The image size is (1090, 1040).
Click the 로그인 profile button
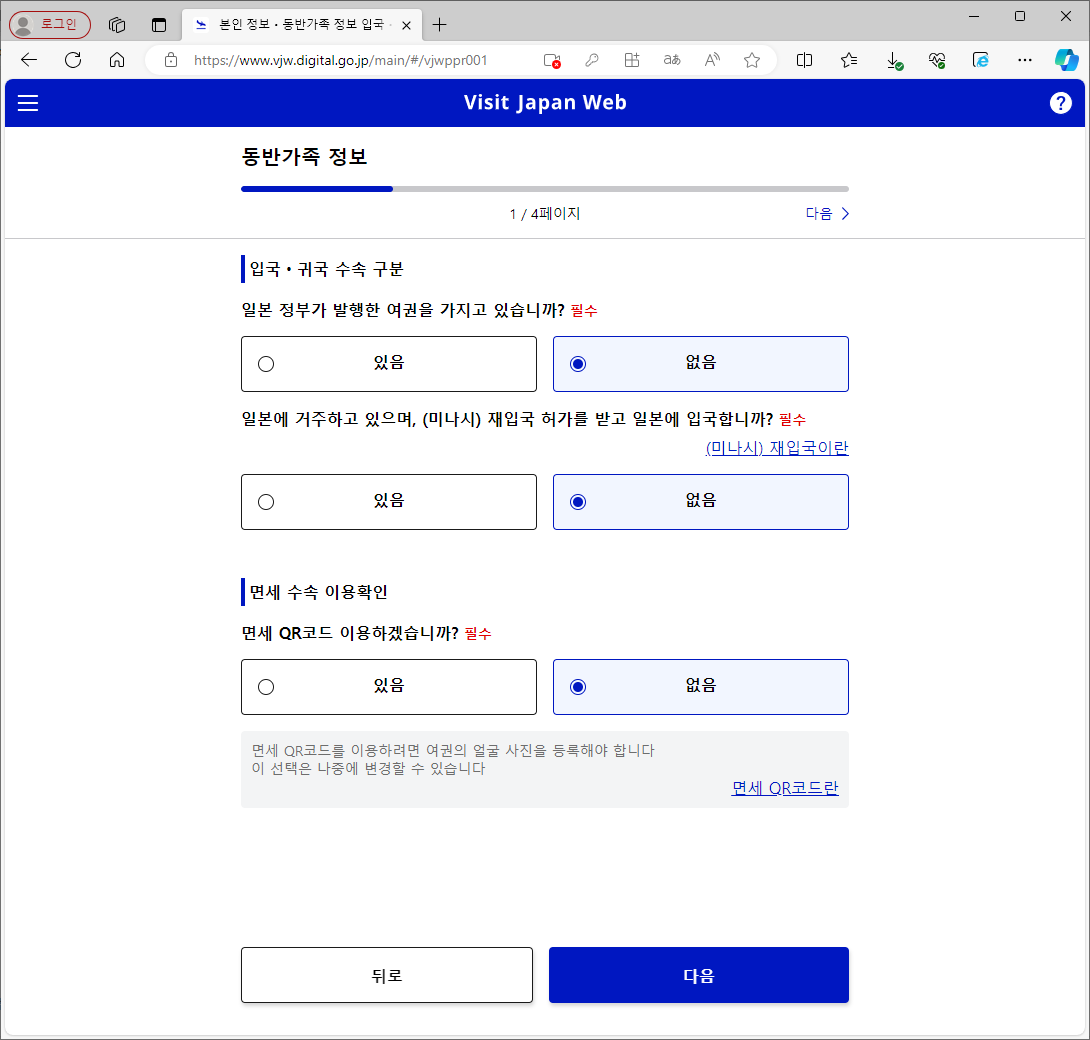tap(49, 25)
